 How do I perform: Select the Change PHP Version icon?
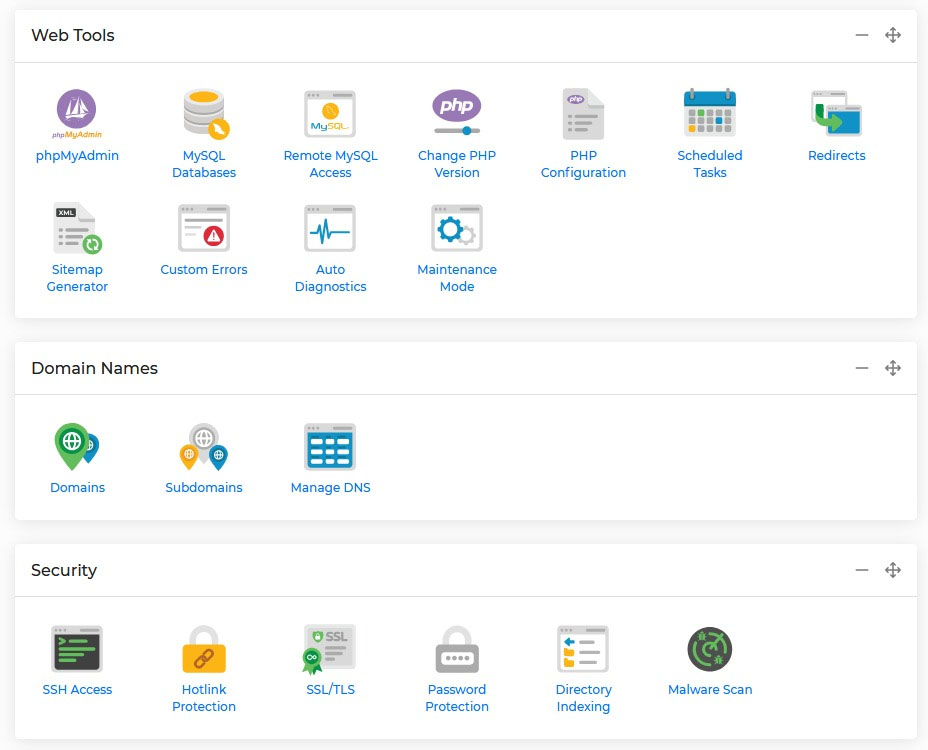[457, 113]
